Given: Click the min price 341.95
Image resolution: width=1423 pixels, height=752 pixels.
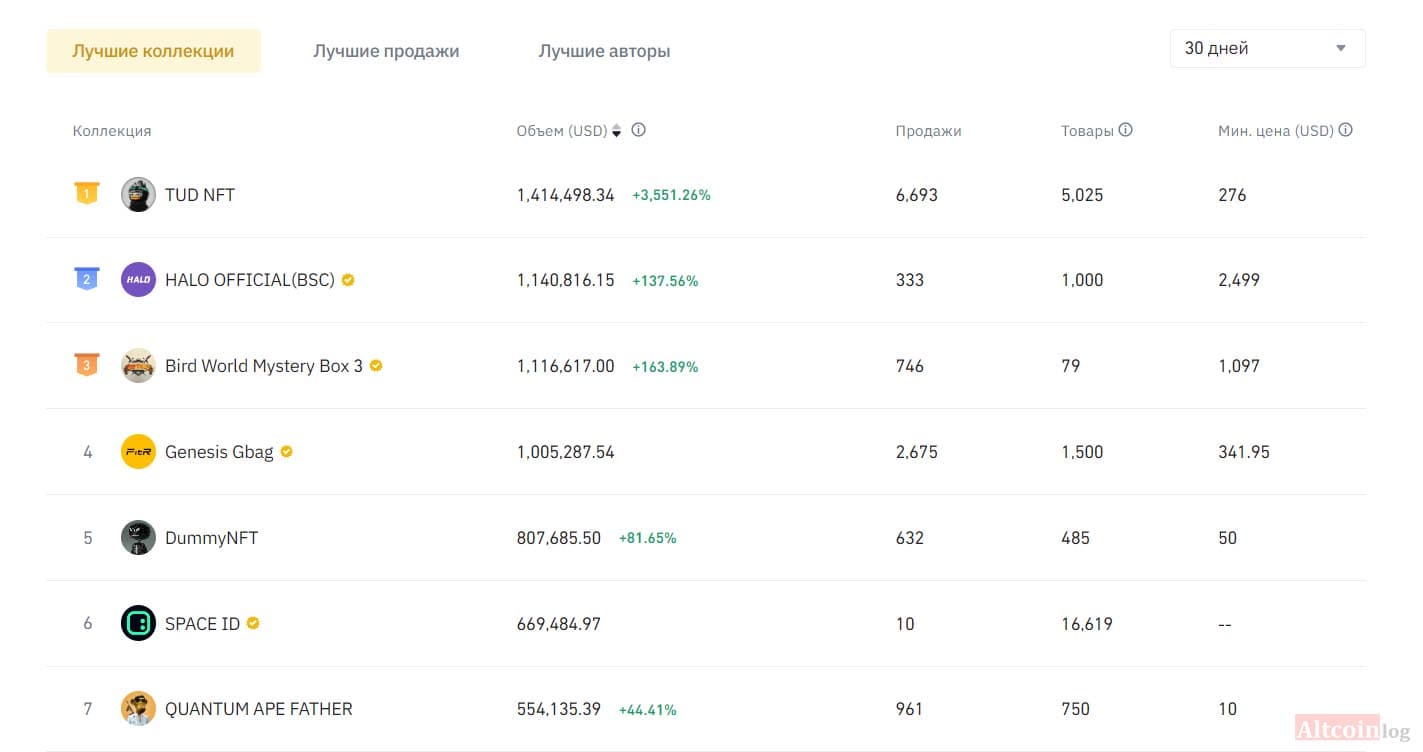Looking at the screenshot, I should (x=1244, y=452).
